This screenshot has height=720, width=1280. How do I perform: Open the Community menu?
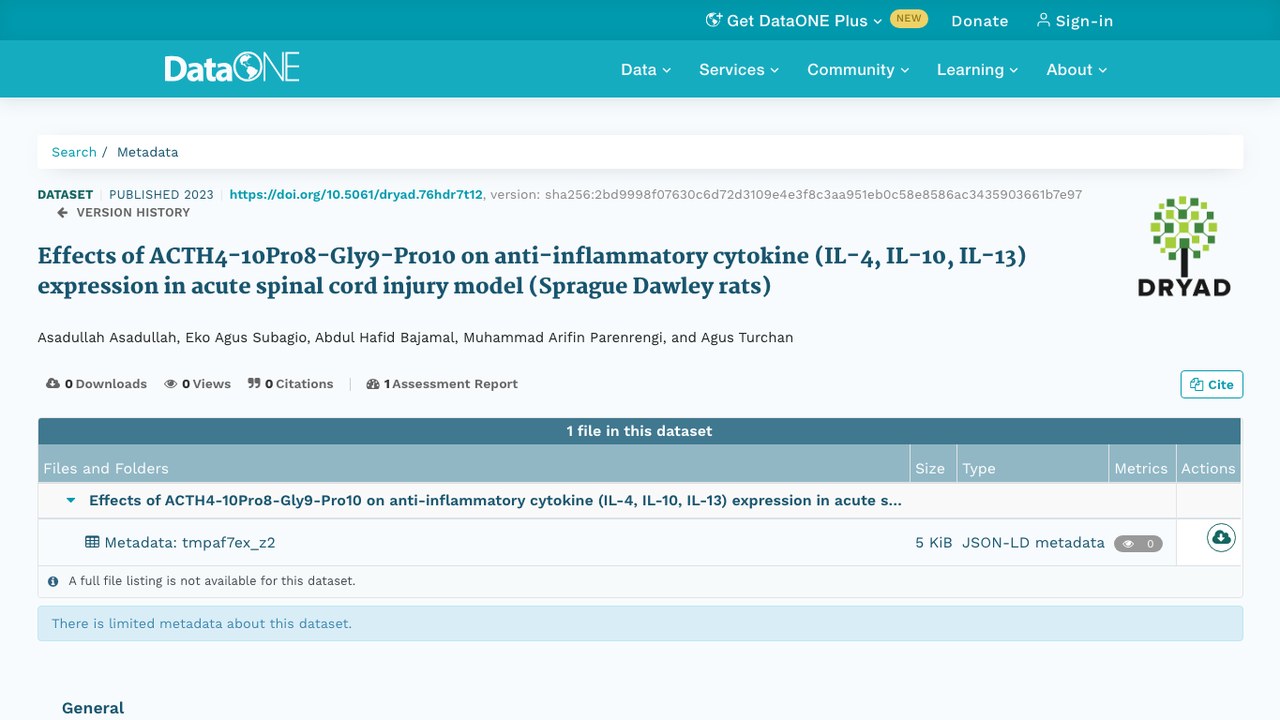[858, 69]
